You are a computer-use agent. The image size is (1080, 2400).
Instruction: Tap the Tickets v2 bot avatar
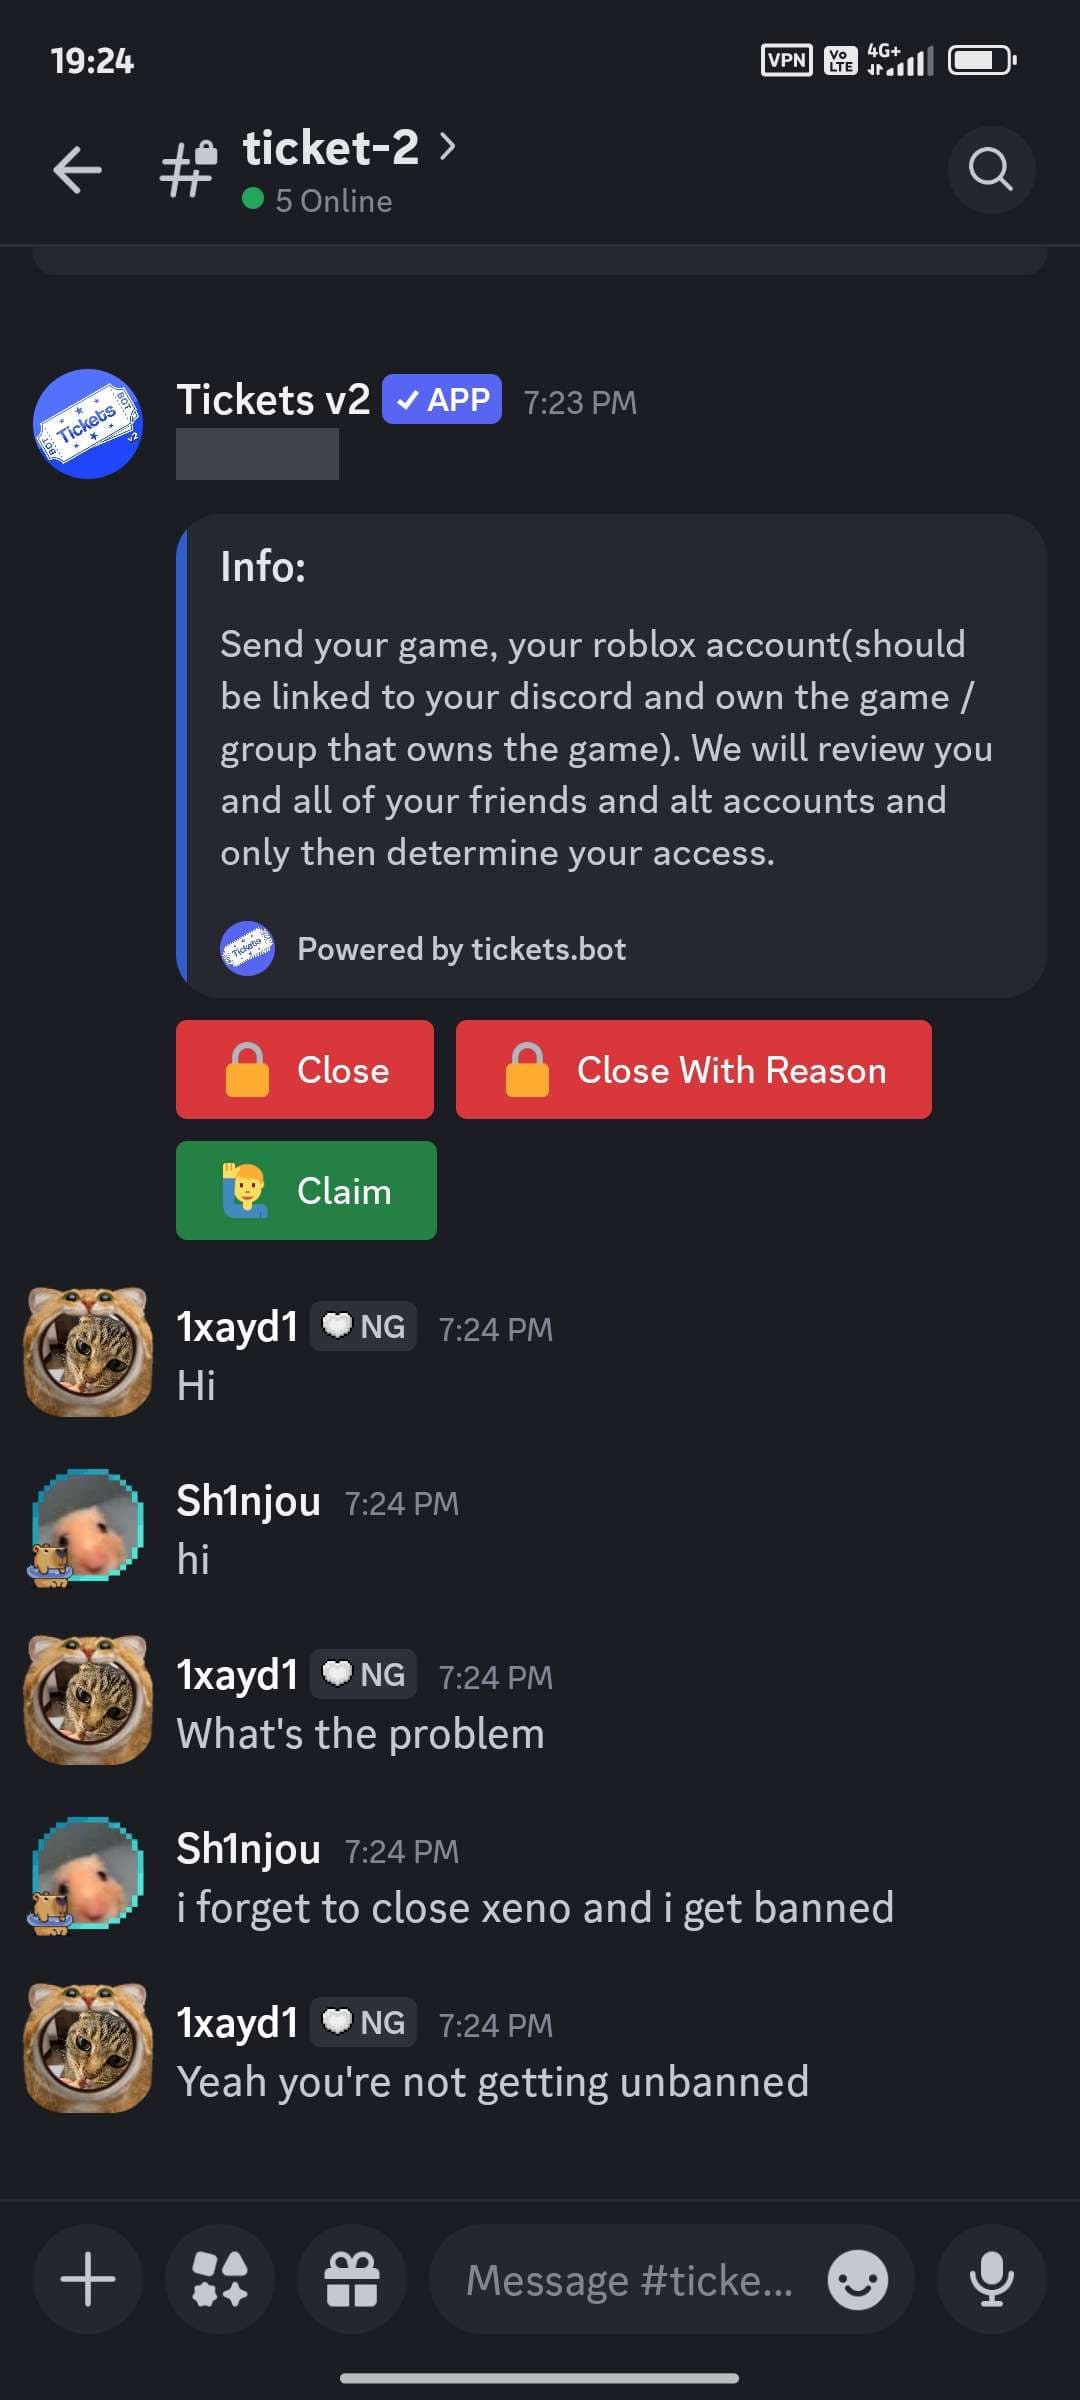pyautogui.click(x=88, y=424)
